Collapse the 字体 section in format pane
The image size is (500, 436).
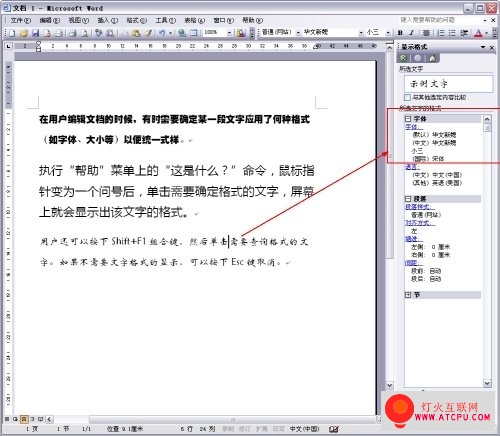[408, 119]
